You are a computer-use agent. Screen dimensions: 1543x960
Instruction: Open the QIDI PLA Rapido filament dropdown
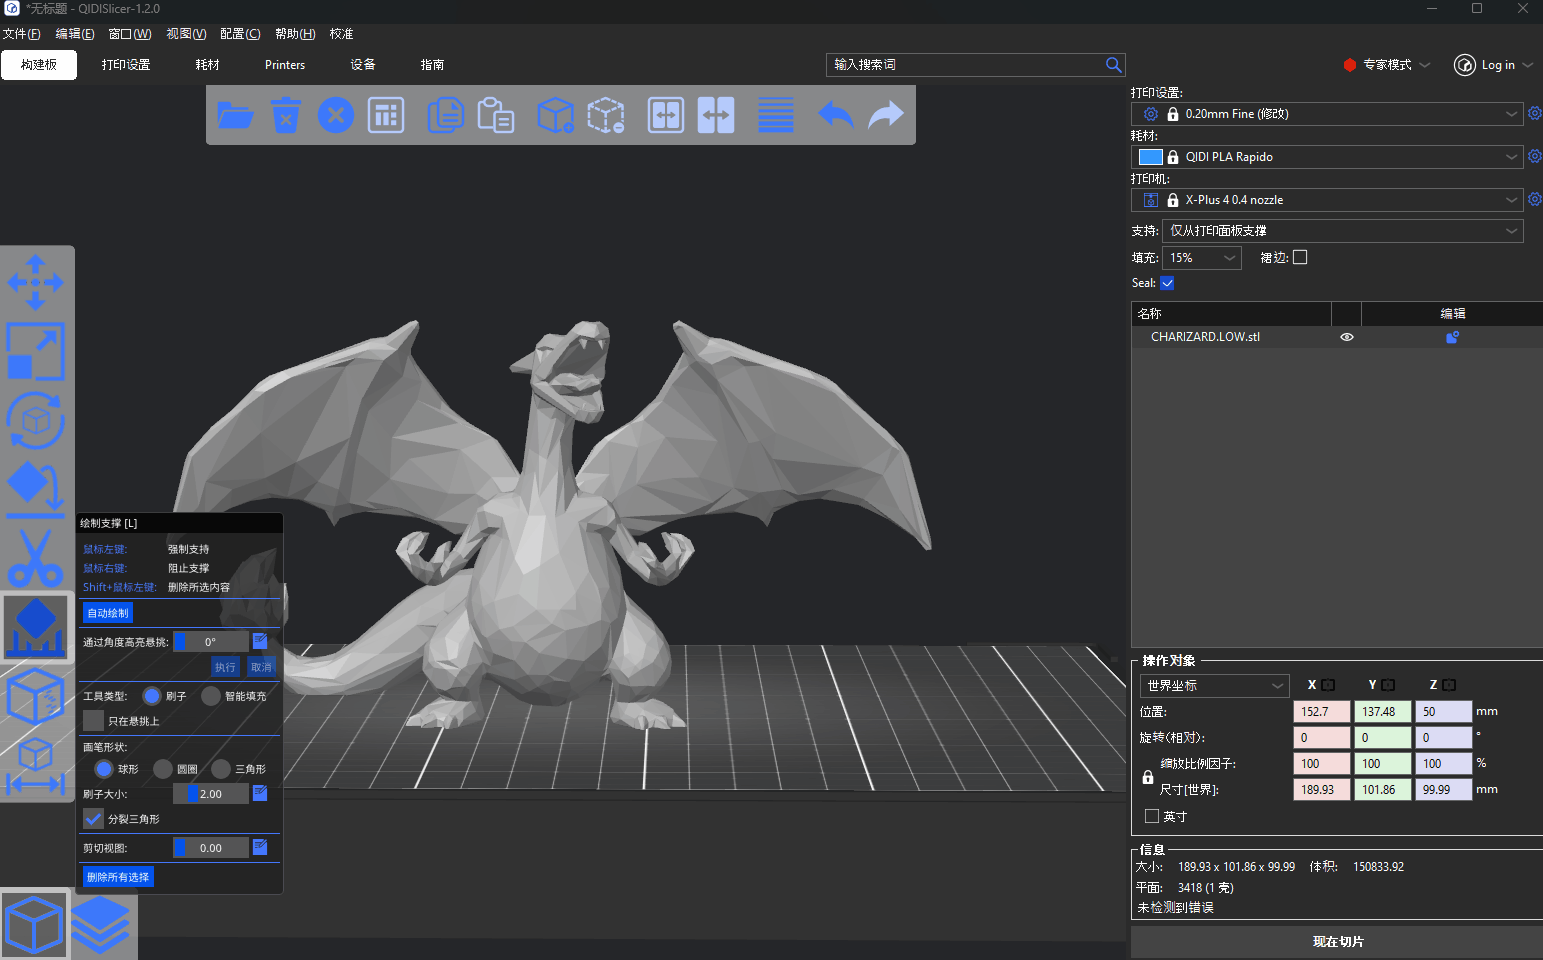(x=1327, y=157)
